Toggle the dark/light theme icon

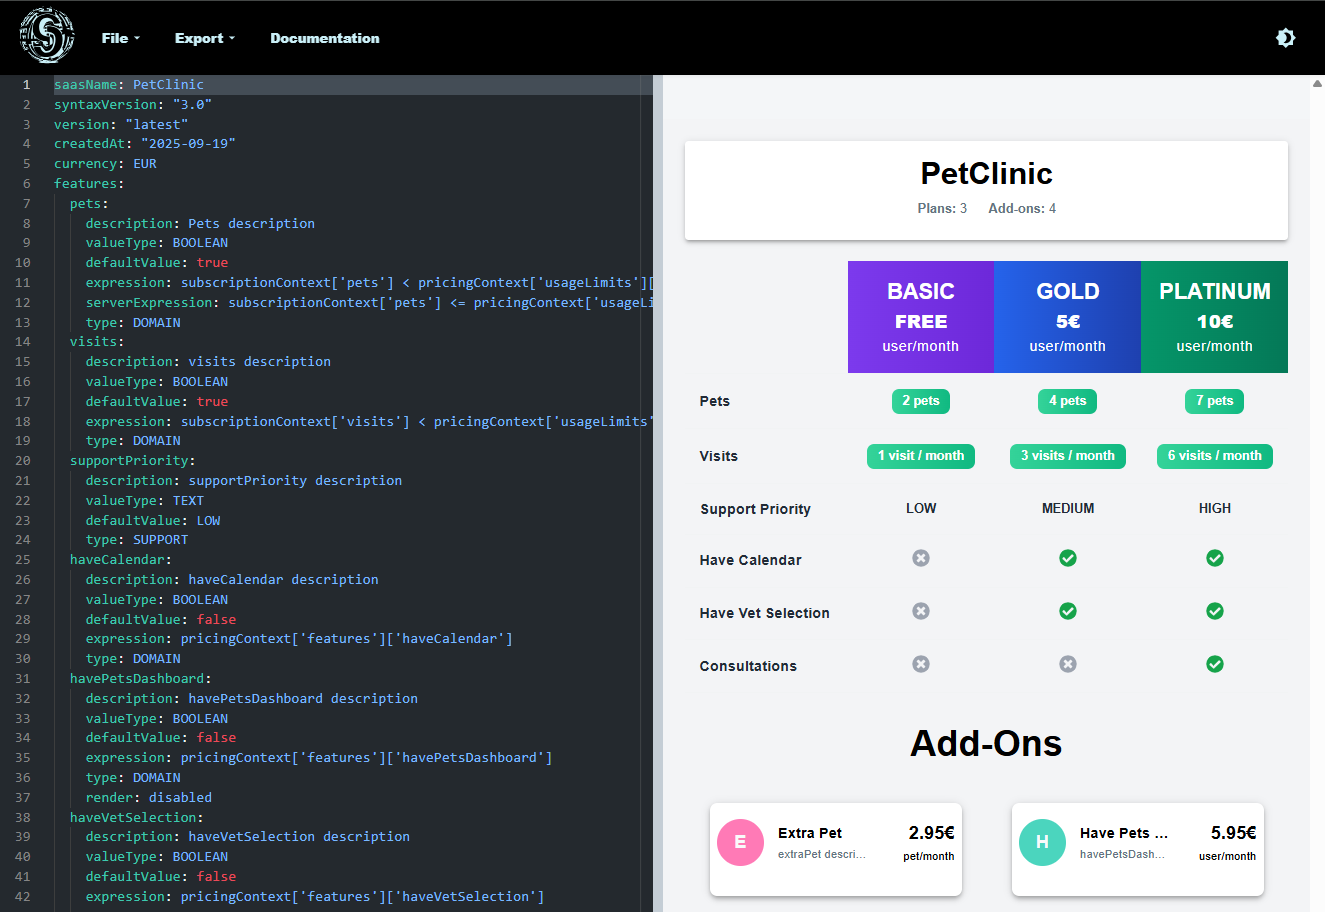pyautogui.click(x=1285, y=38)
